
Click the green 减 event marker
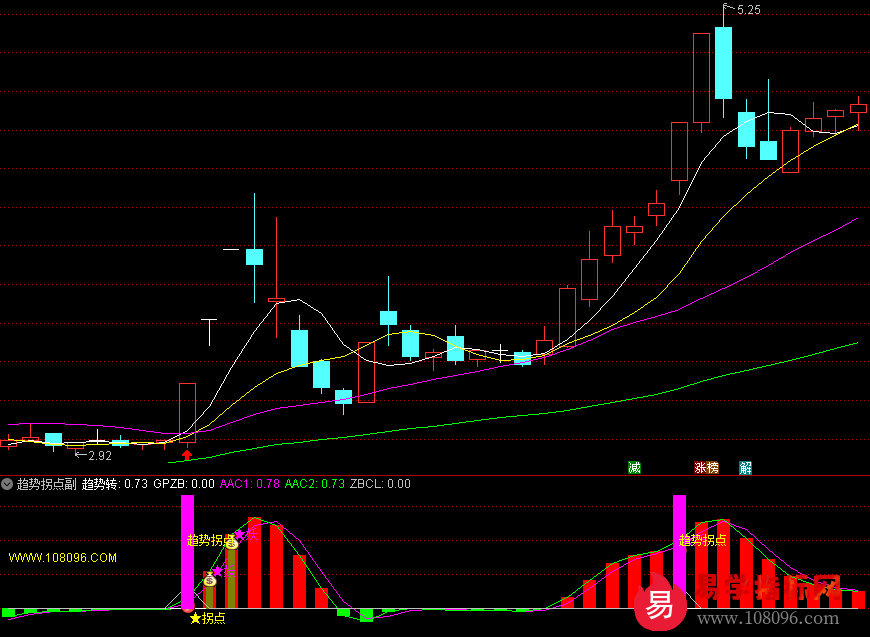(633, 467)
